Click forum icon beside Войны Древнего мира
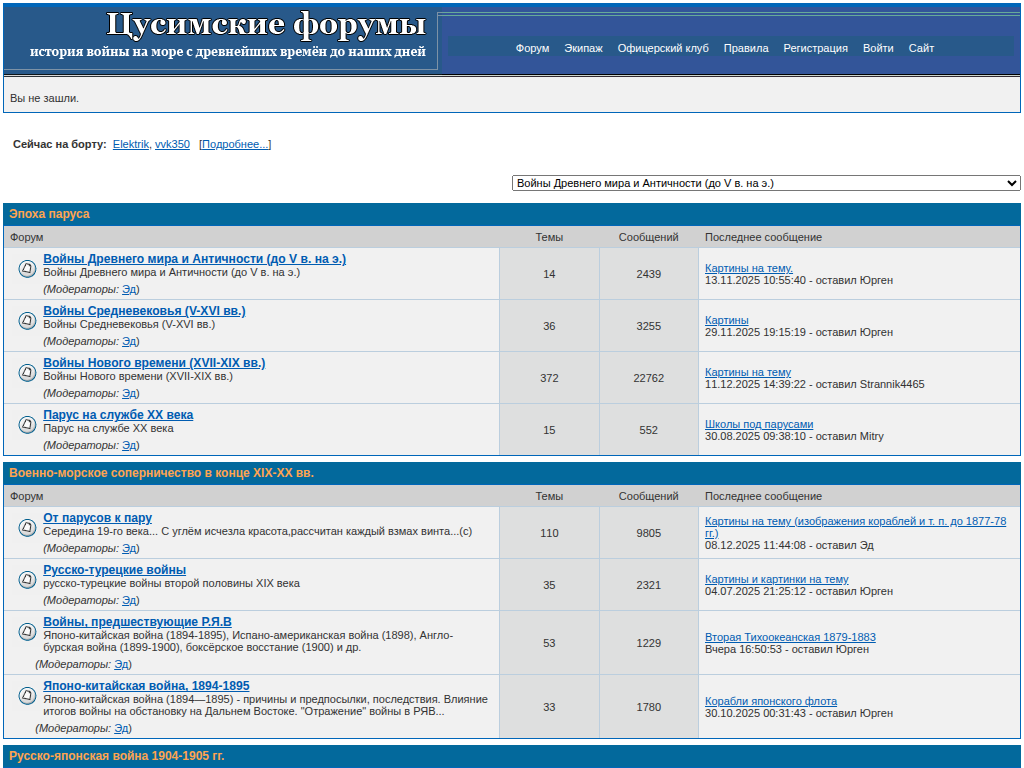The width and height of the screenshot is (1024, 768). click(27, 269)
